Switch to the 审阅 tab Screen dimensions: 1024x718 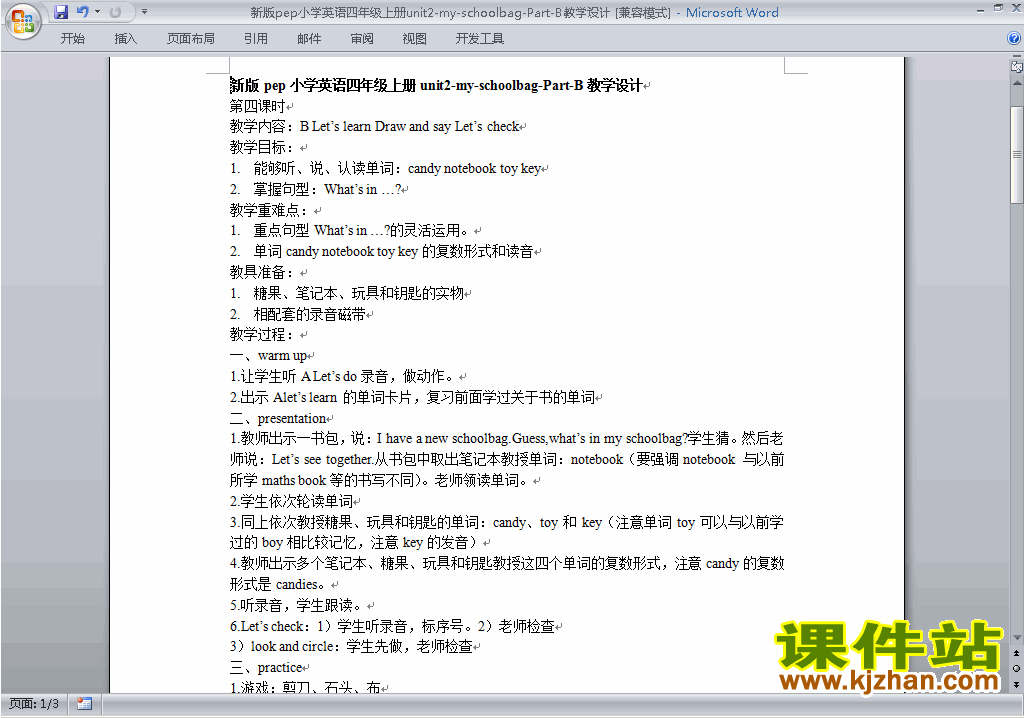[x=362, y=39]
